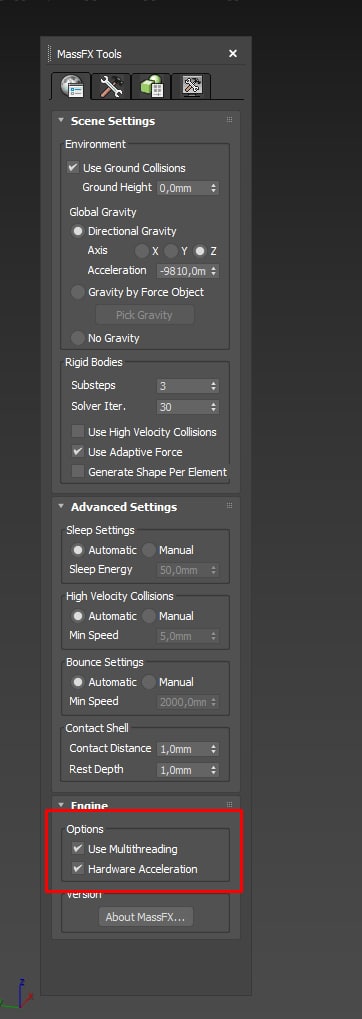362x1019 pixels.
Task: Open the Display Options tab icon
Action: pyautogui.click(x=191, y=86)
